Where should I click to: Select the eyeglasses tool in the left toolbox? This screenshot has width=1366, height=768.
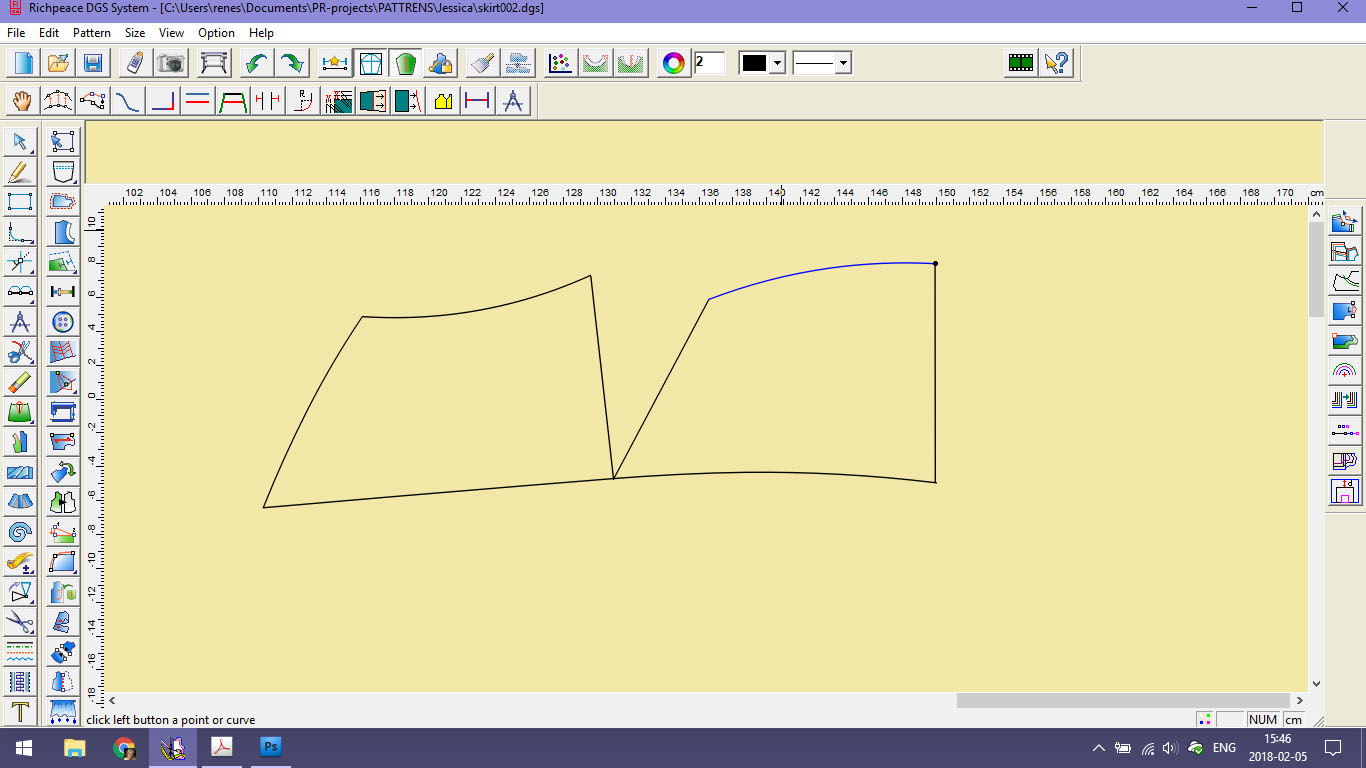click(20, 291)
